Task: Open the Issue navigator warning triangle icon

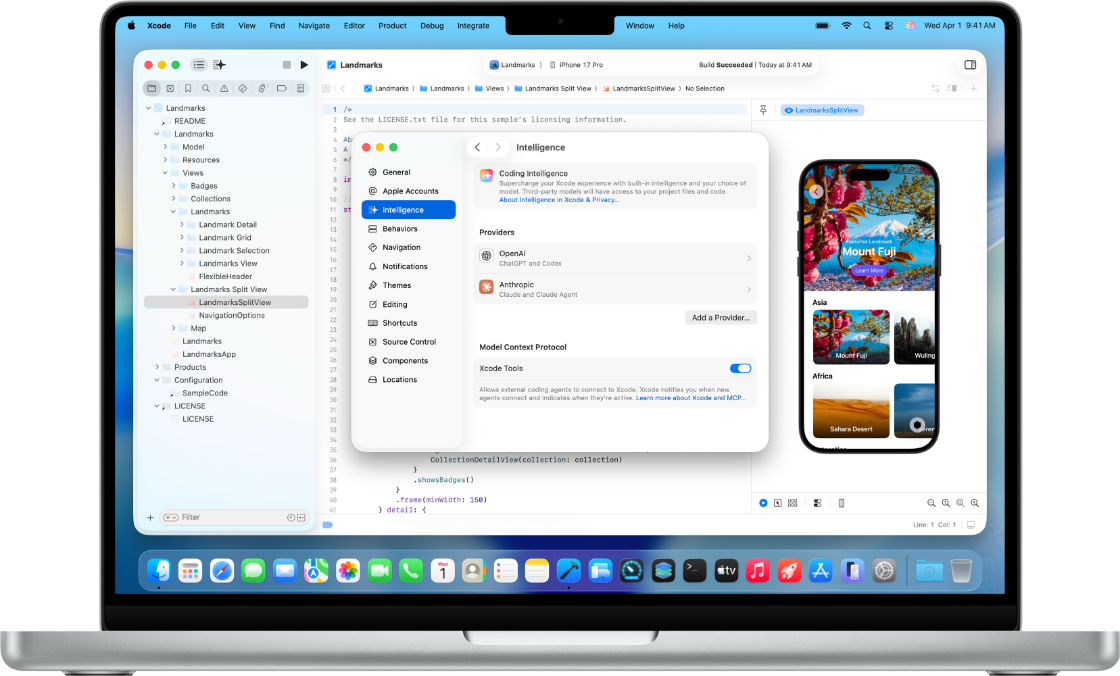Action: tap(225, 88)
